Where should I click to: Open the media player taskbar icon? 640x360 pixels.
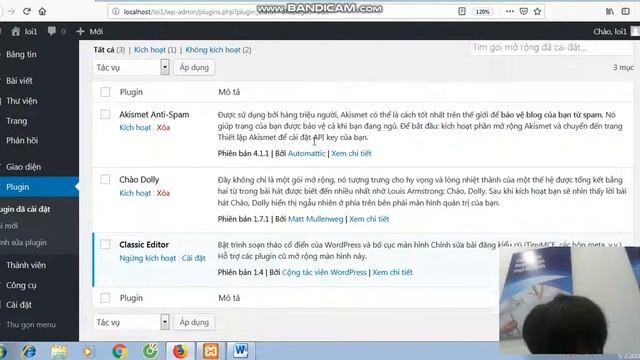[x=89, y=351]
